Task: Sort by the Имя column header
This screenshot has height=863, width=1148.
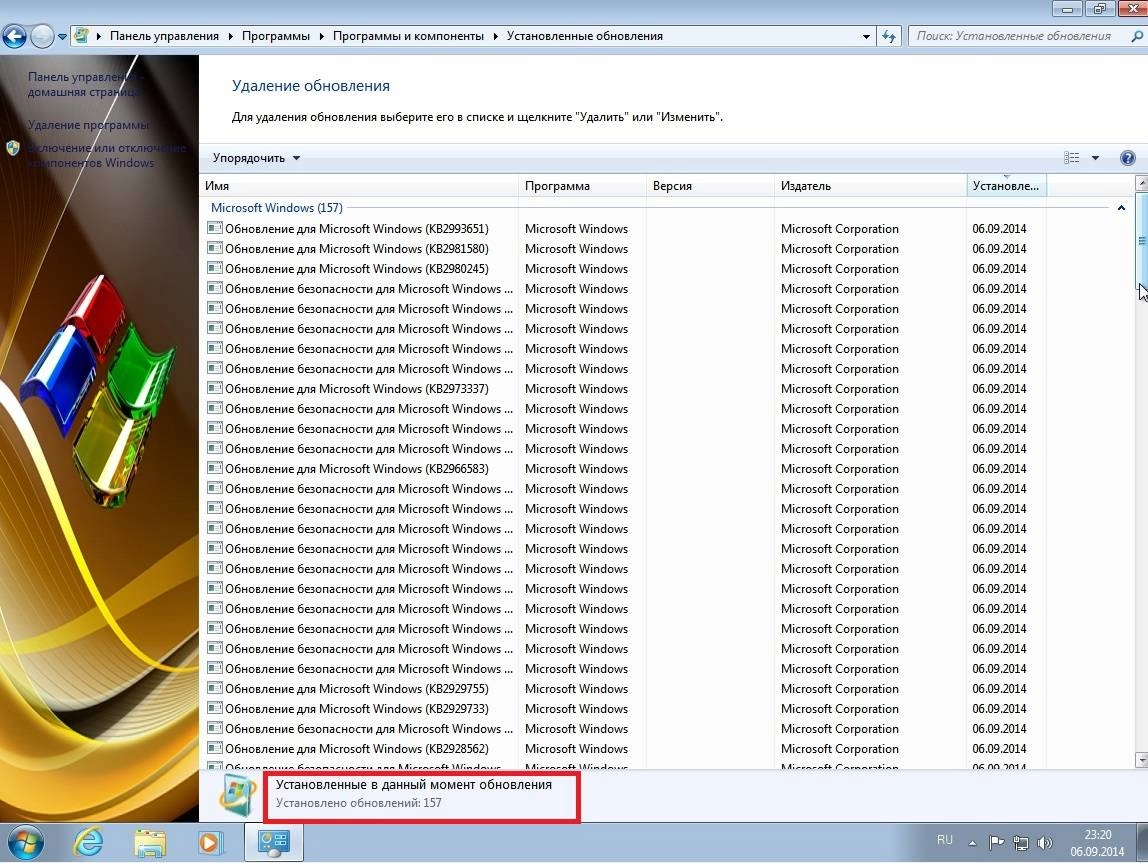Action: click(x=359, y=186)
